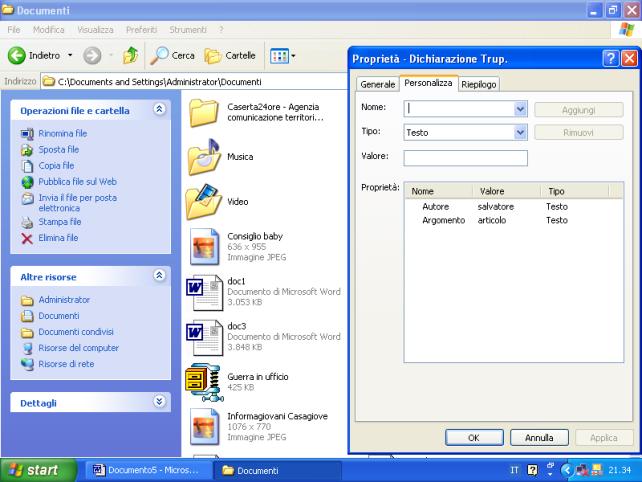Switch to Documento5 Microsoft Word taskbar button
The image size is (642, 482).
pyautogui.click(x=148, y=471)
